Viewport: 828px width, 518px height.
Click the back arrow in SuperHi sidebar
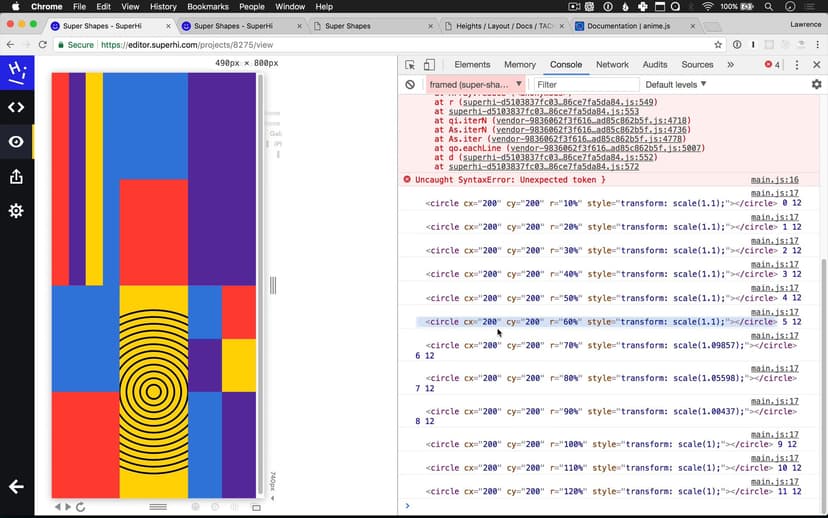16,487
